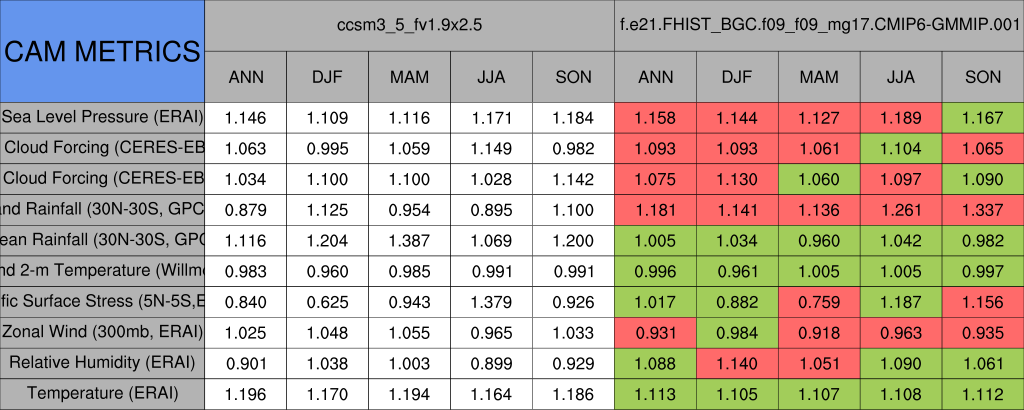
Task: Select the f.e21.FHIST_BGC CMIP6-GMMIP.001 model header
Action: pos(819,25)
